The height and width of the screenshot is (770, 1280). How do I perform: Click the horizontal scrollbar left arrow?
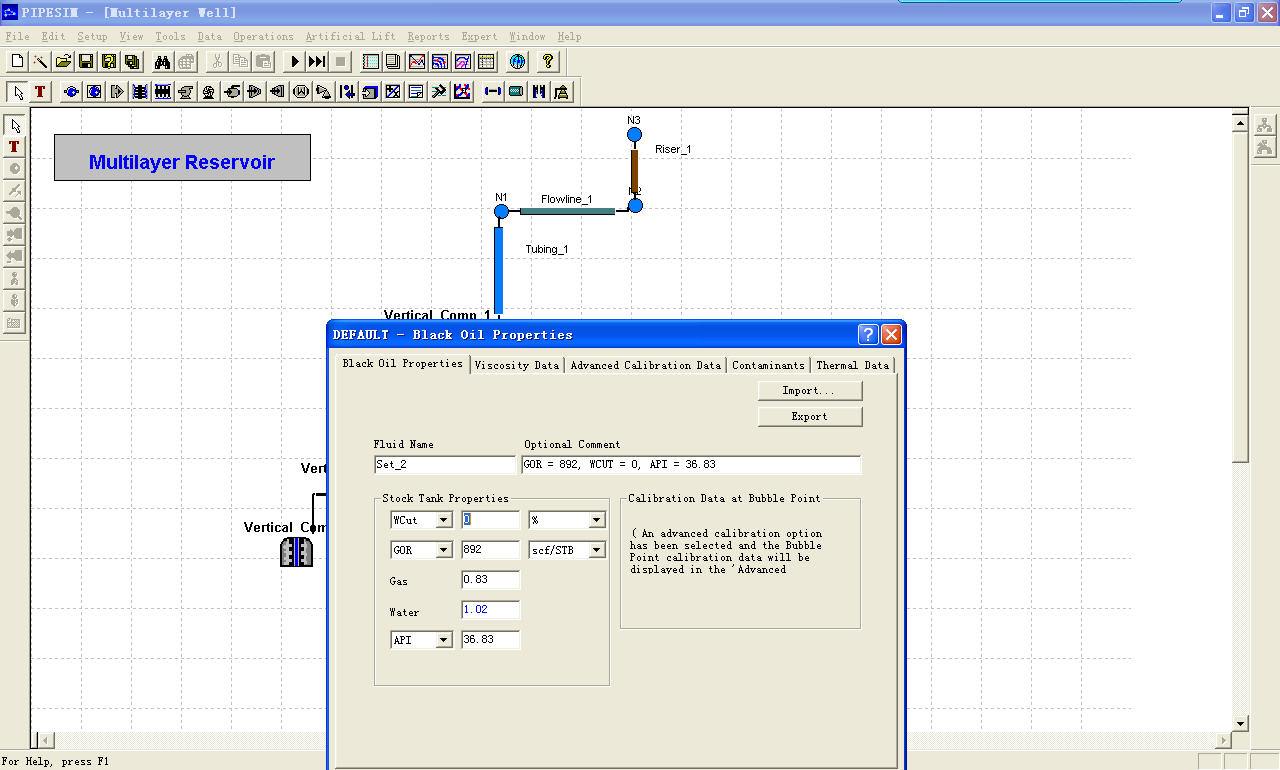tap(45, 740)
